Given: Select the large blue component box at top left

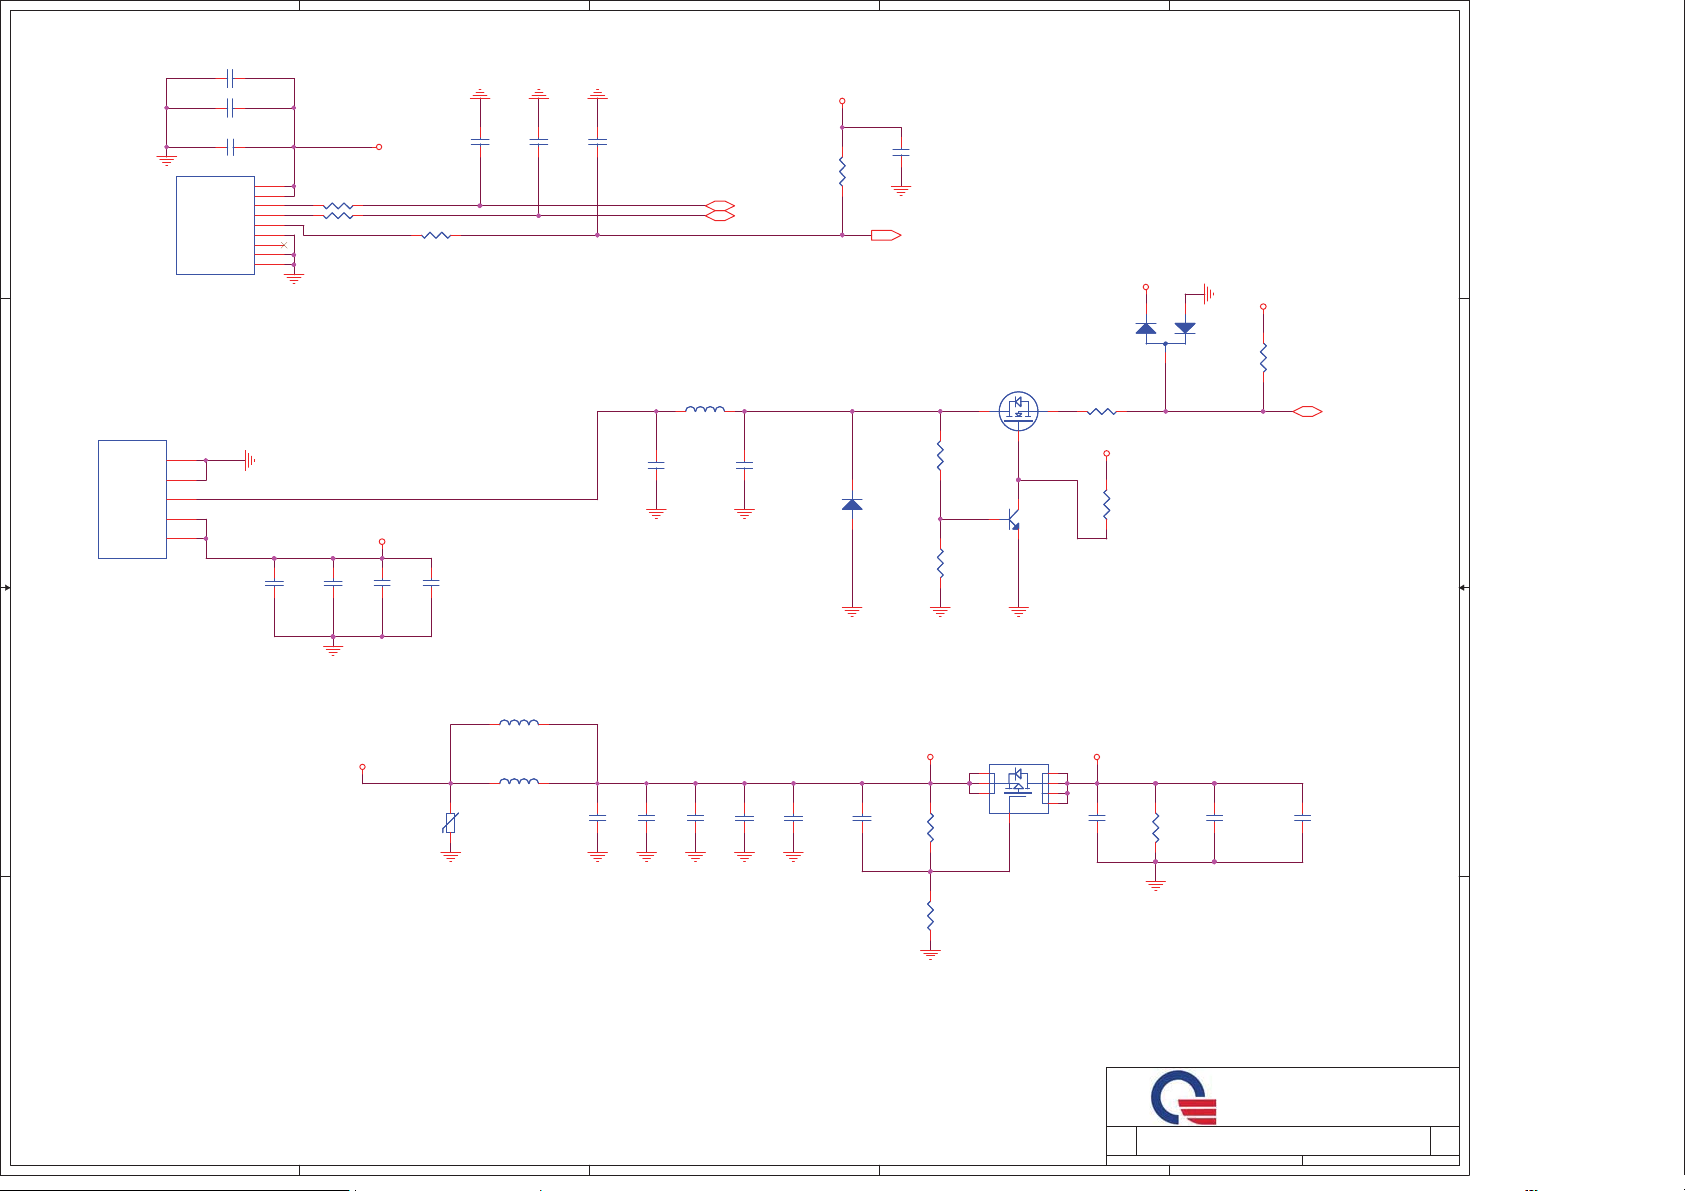Looking at the screenshot, I should 215,225.
